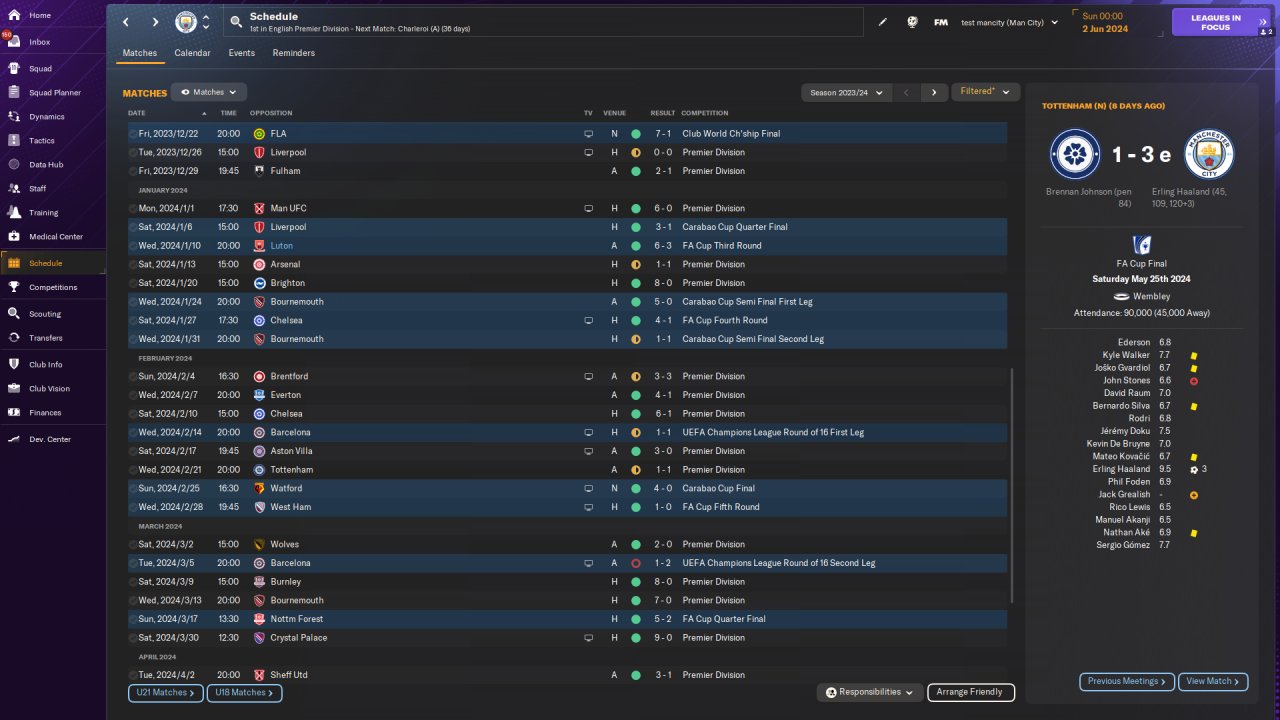Switch to the Reminders tab
The width and height of the screenshot is (1280, 720).
pos(293,53)
